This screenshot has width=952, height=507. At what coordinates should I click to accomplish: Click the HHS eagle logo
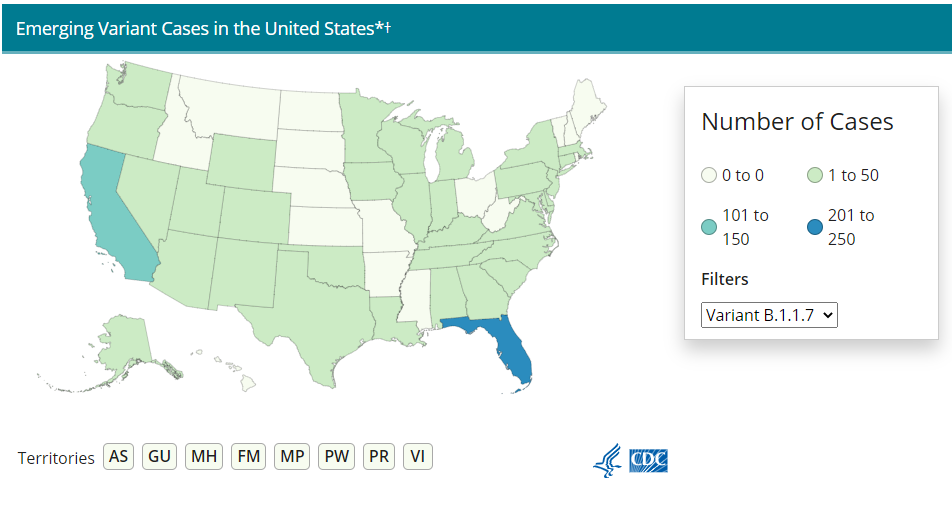(608, 460)
